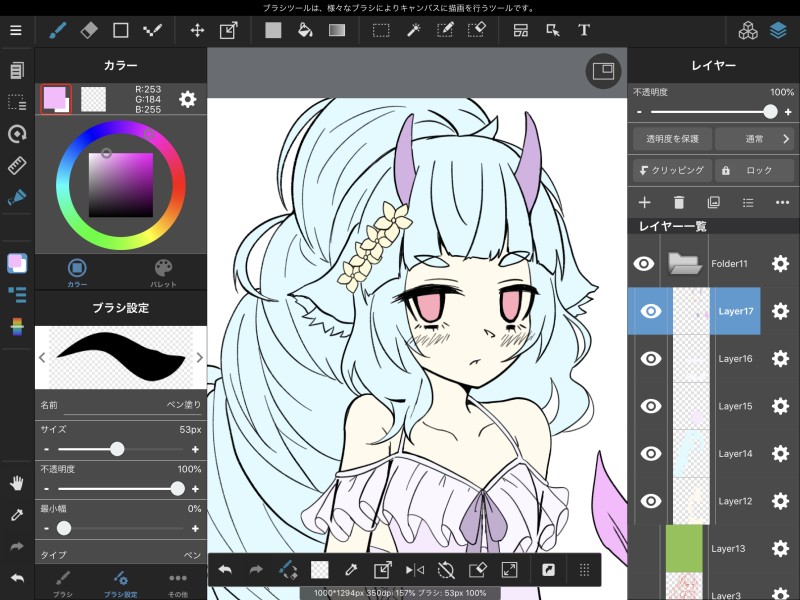Click the foreground pink color swatch
Image resolution: width=800 pixels, height=600 pixels.
(56, 99)
